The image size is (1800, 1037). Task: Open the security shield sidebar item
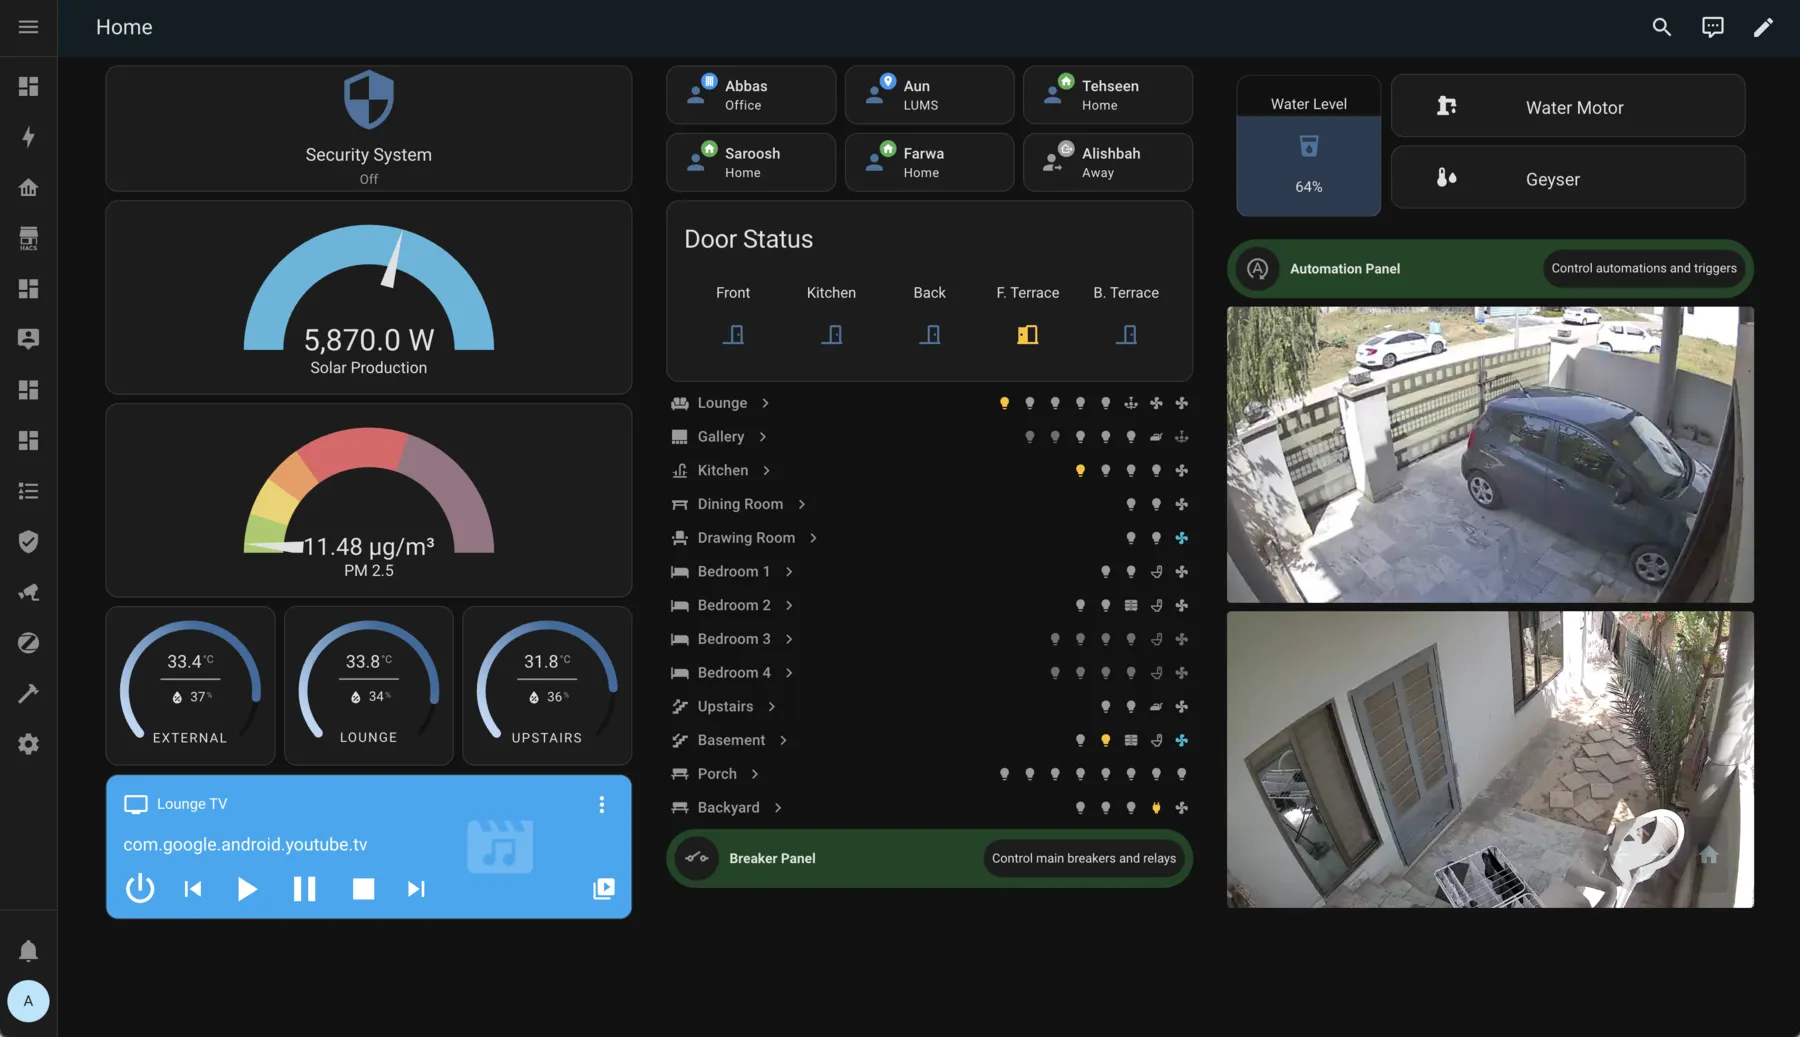[x=28, y=541]
